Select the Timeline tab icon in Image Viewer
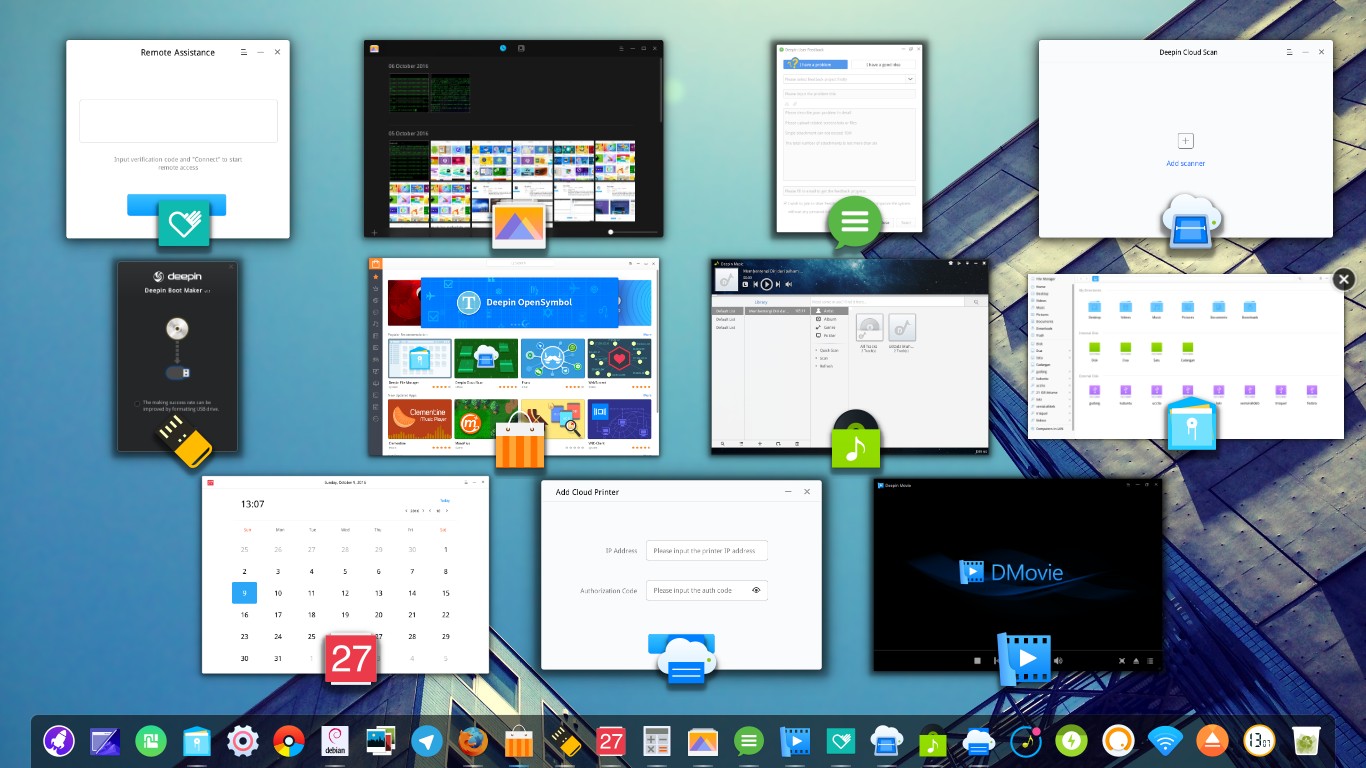The image size is (1366, 768). pyautogui.click(x=504, y=48)
